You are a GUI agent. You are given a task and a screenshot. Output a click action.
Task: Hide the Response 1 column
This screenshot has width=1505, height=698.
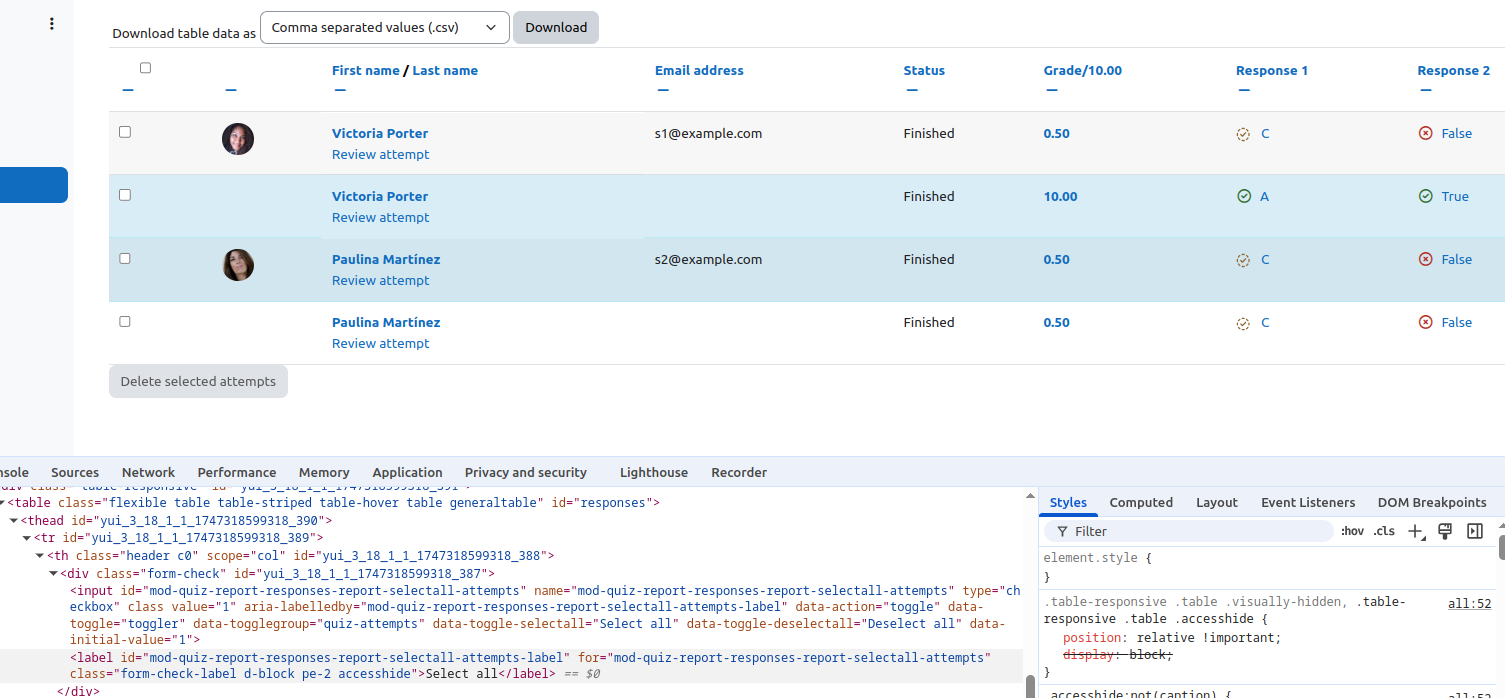tap(1243, 90)
